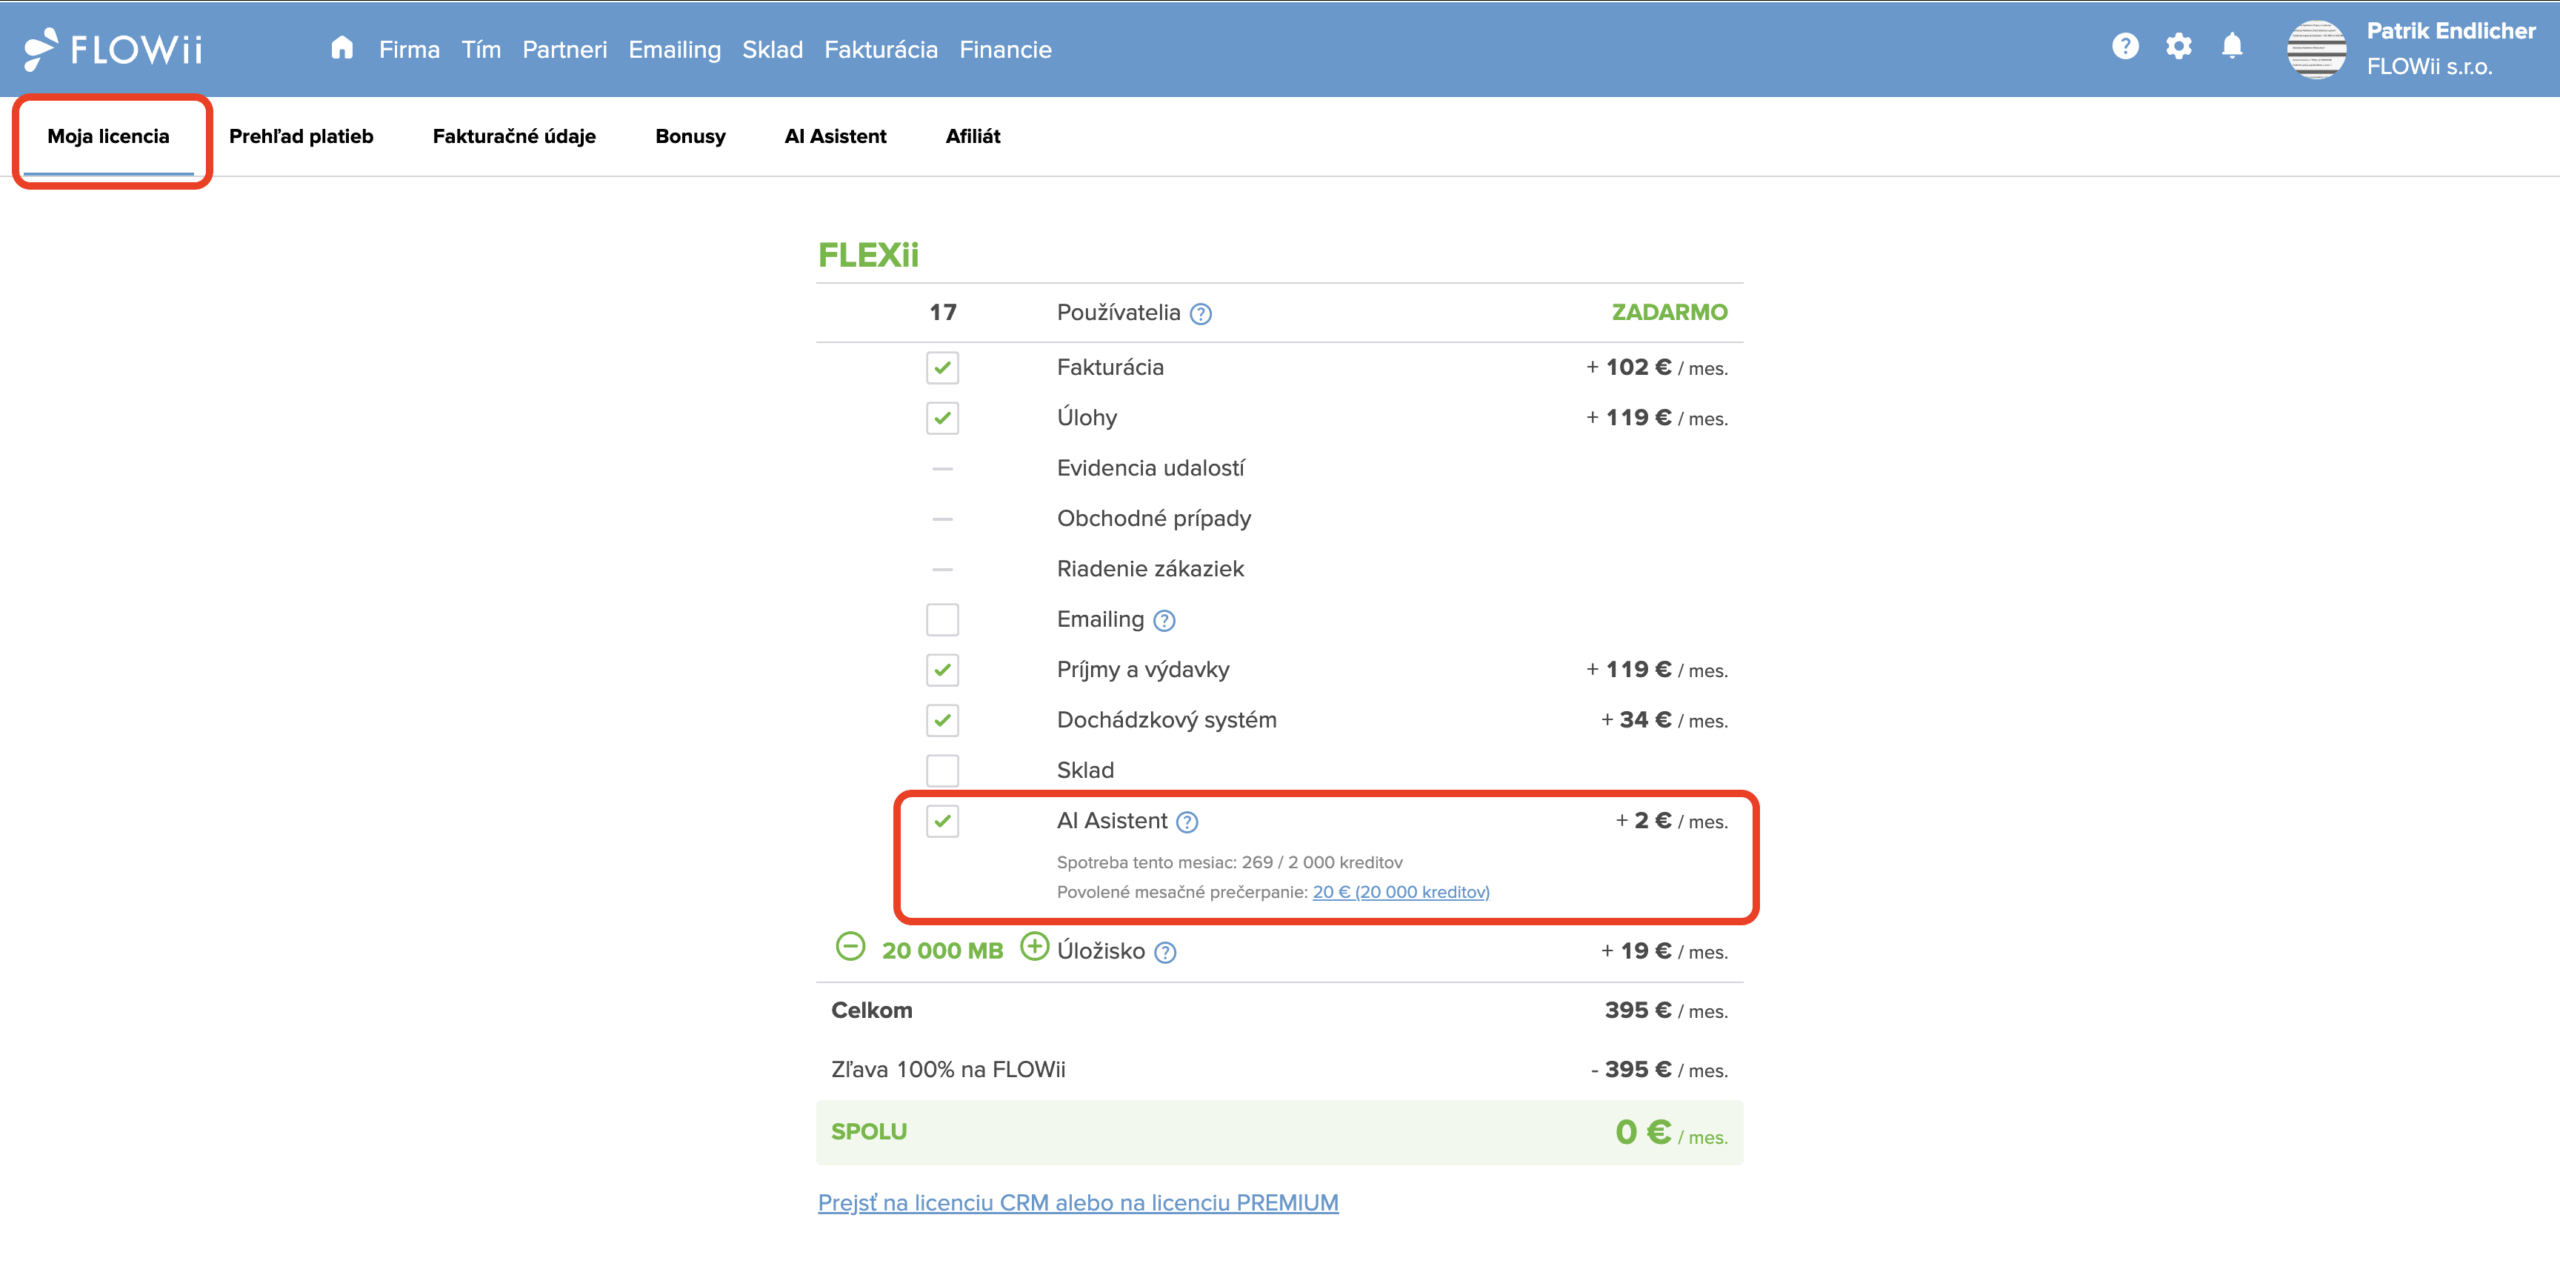Viewport: 2560px width, 1272px height.
Task: Switch to the Fakturačné údaje tab
Action: point(514,137)
